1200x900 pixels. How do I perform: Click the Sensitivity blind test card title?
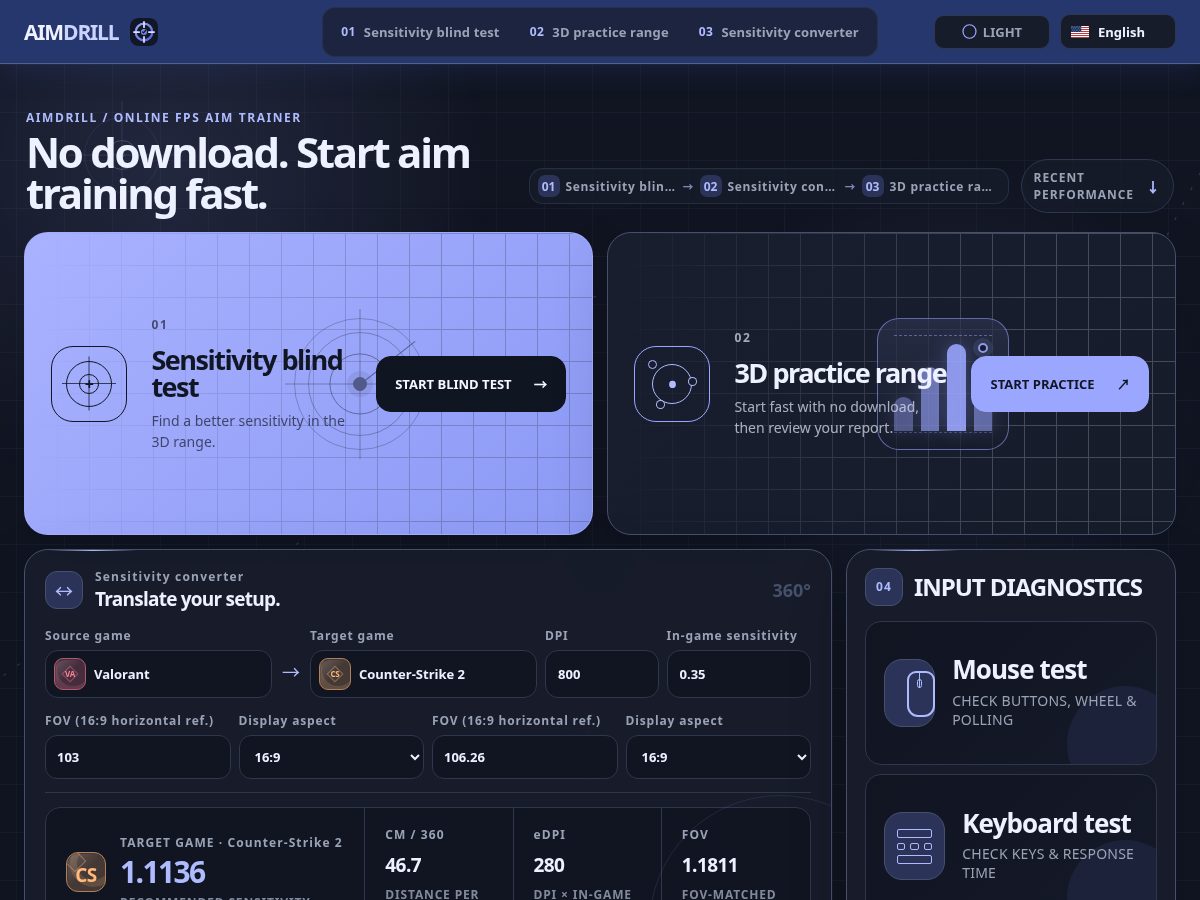pyautogui.click(x=247, y=373)
